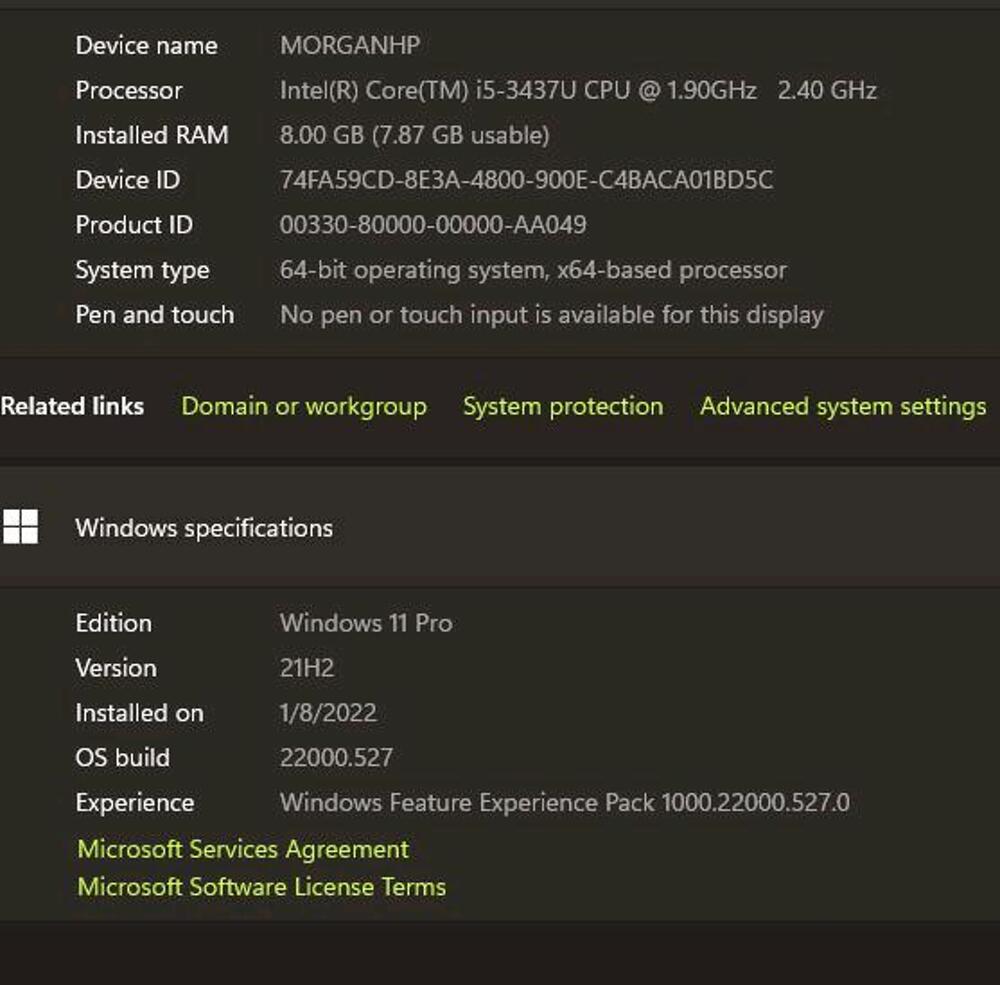This screenshot has width=1000, height=985.
Task: Click the 8.00 GB installed RAM value
Action: (x=414, y=135)
